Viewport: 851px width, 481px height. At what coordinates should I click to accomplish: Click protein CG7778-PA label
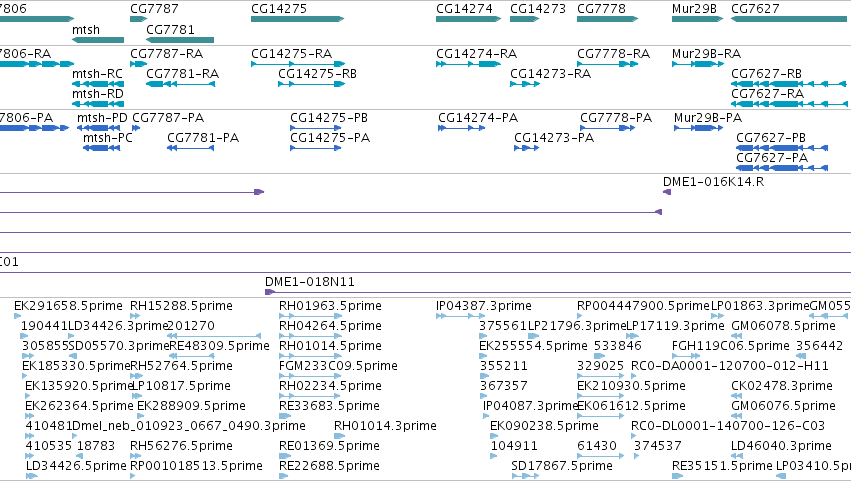point(616,118)
